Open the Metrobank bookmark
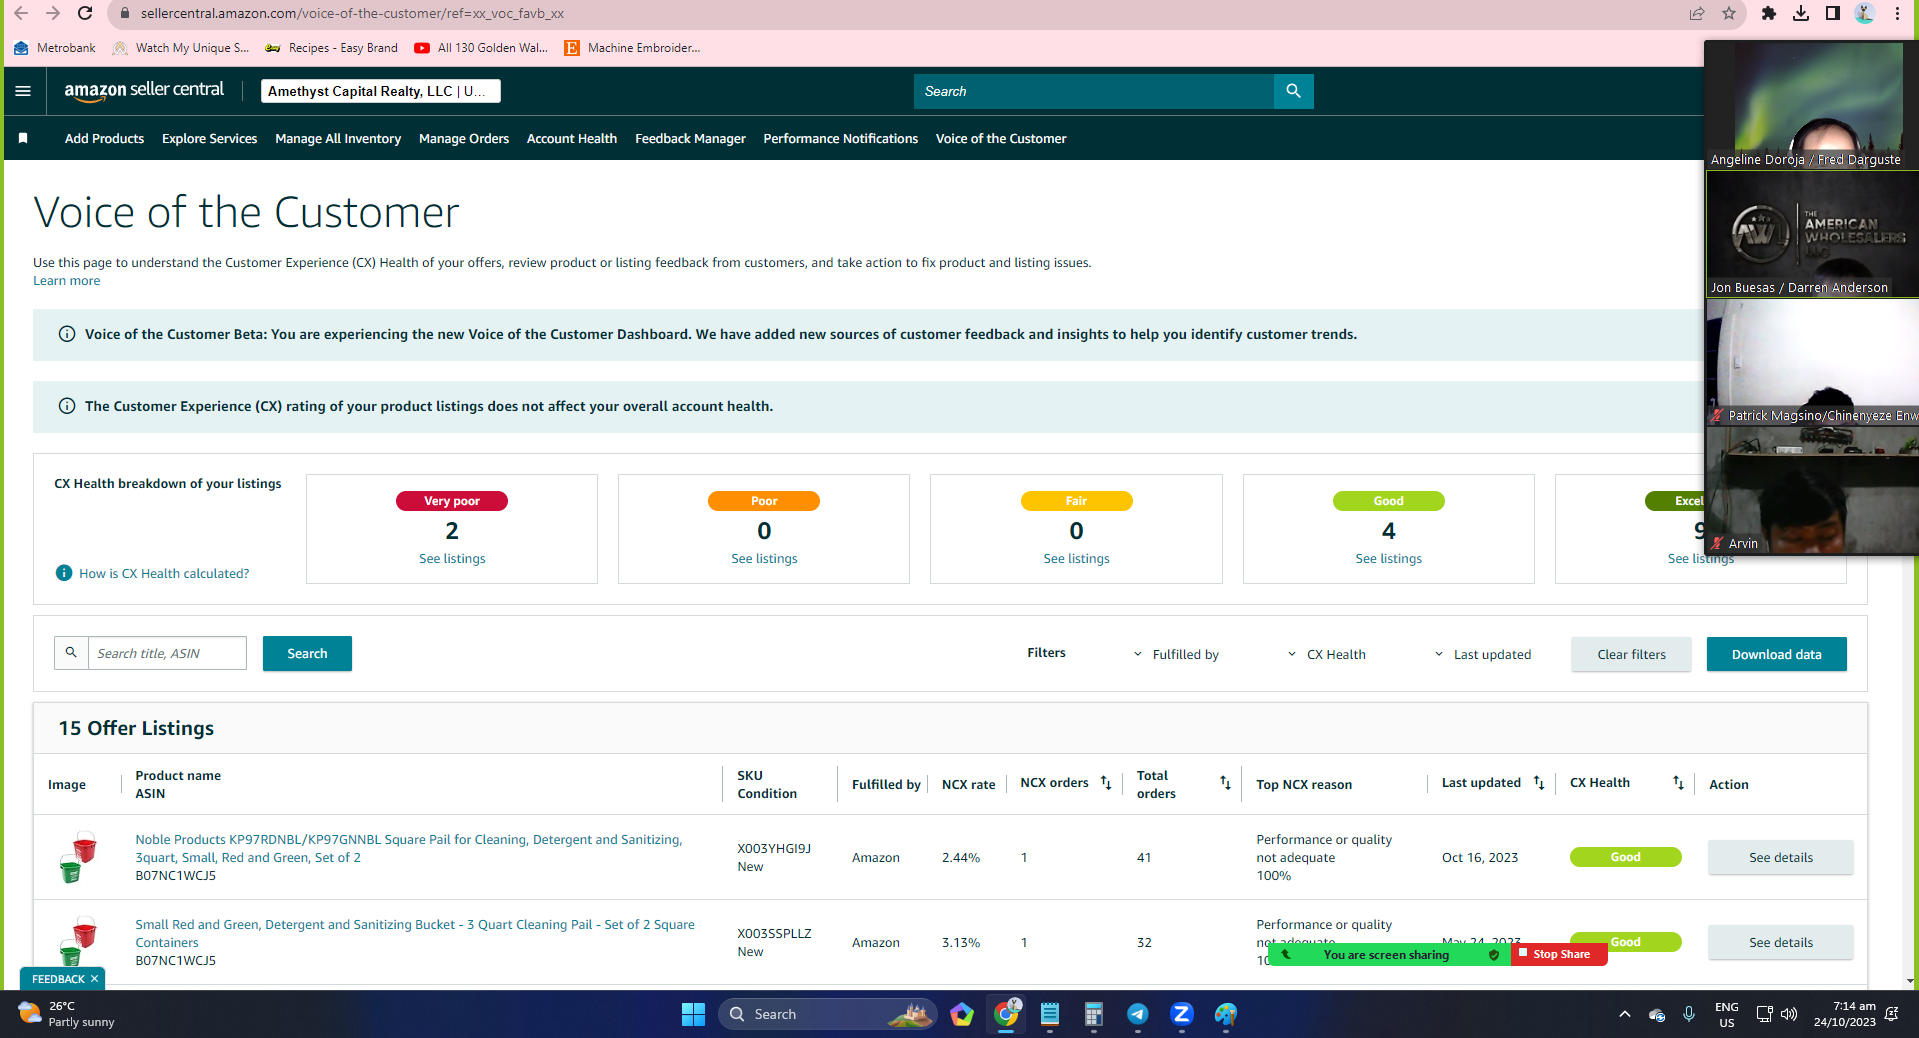Viewport: 1919px width, 1038px height. pyautogui.click(x=55, y=47)
